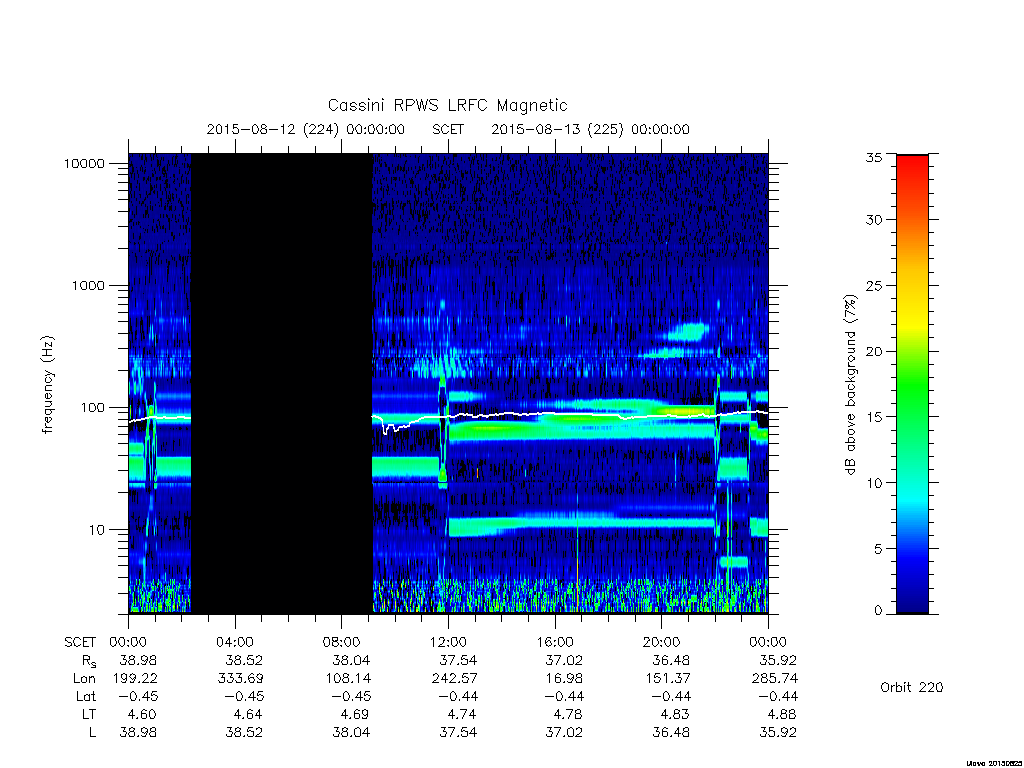1024x768 pixels.
Task: Click the Rs row label
Action: pyautogui.click(x=89, y=661)
